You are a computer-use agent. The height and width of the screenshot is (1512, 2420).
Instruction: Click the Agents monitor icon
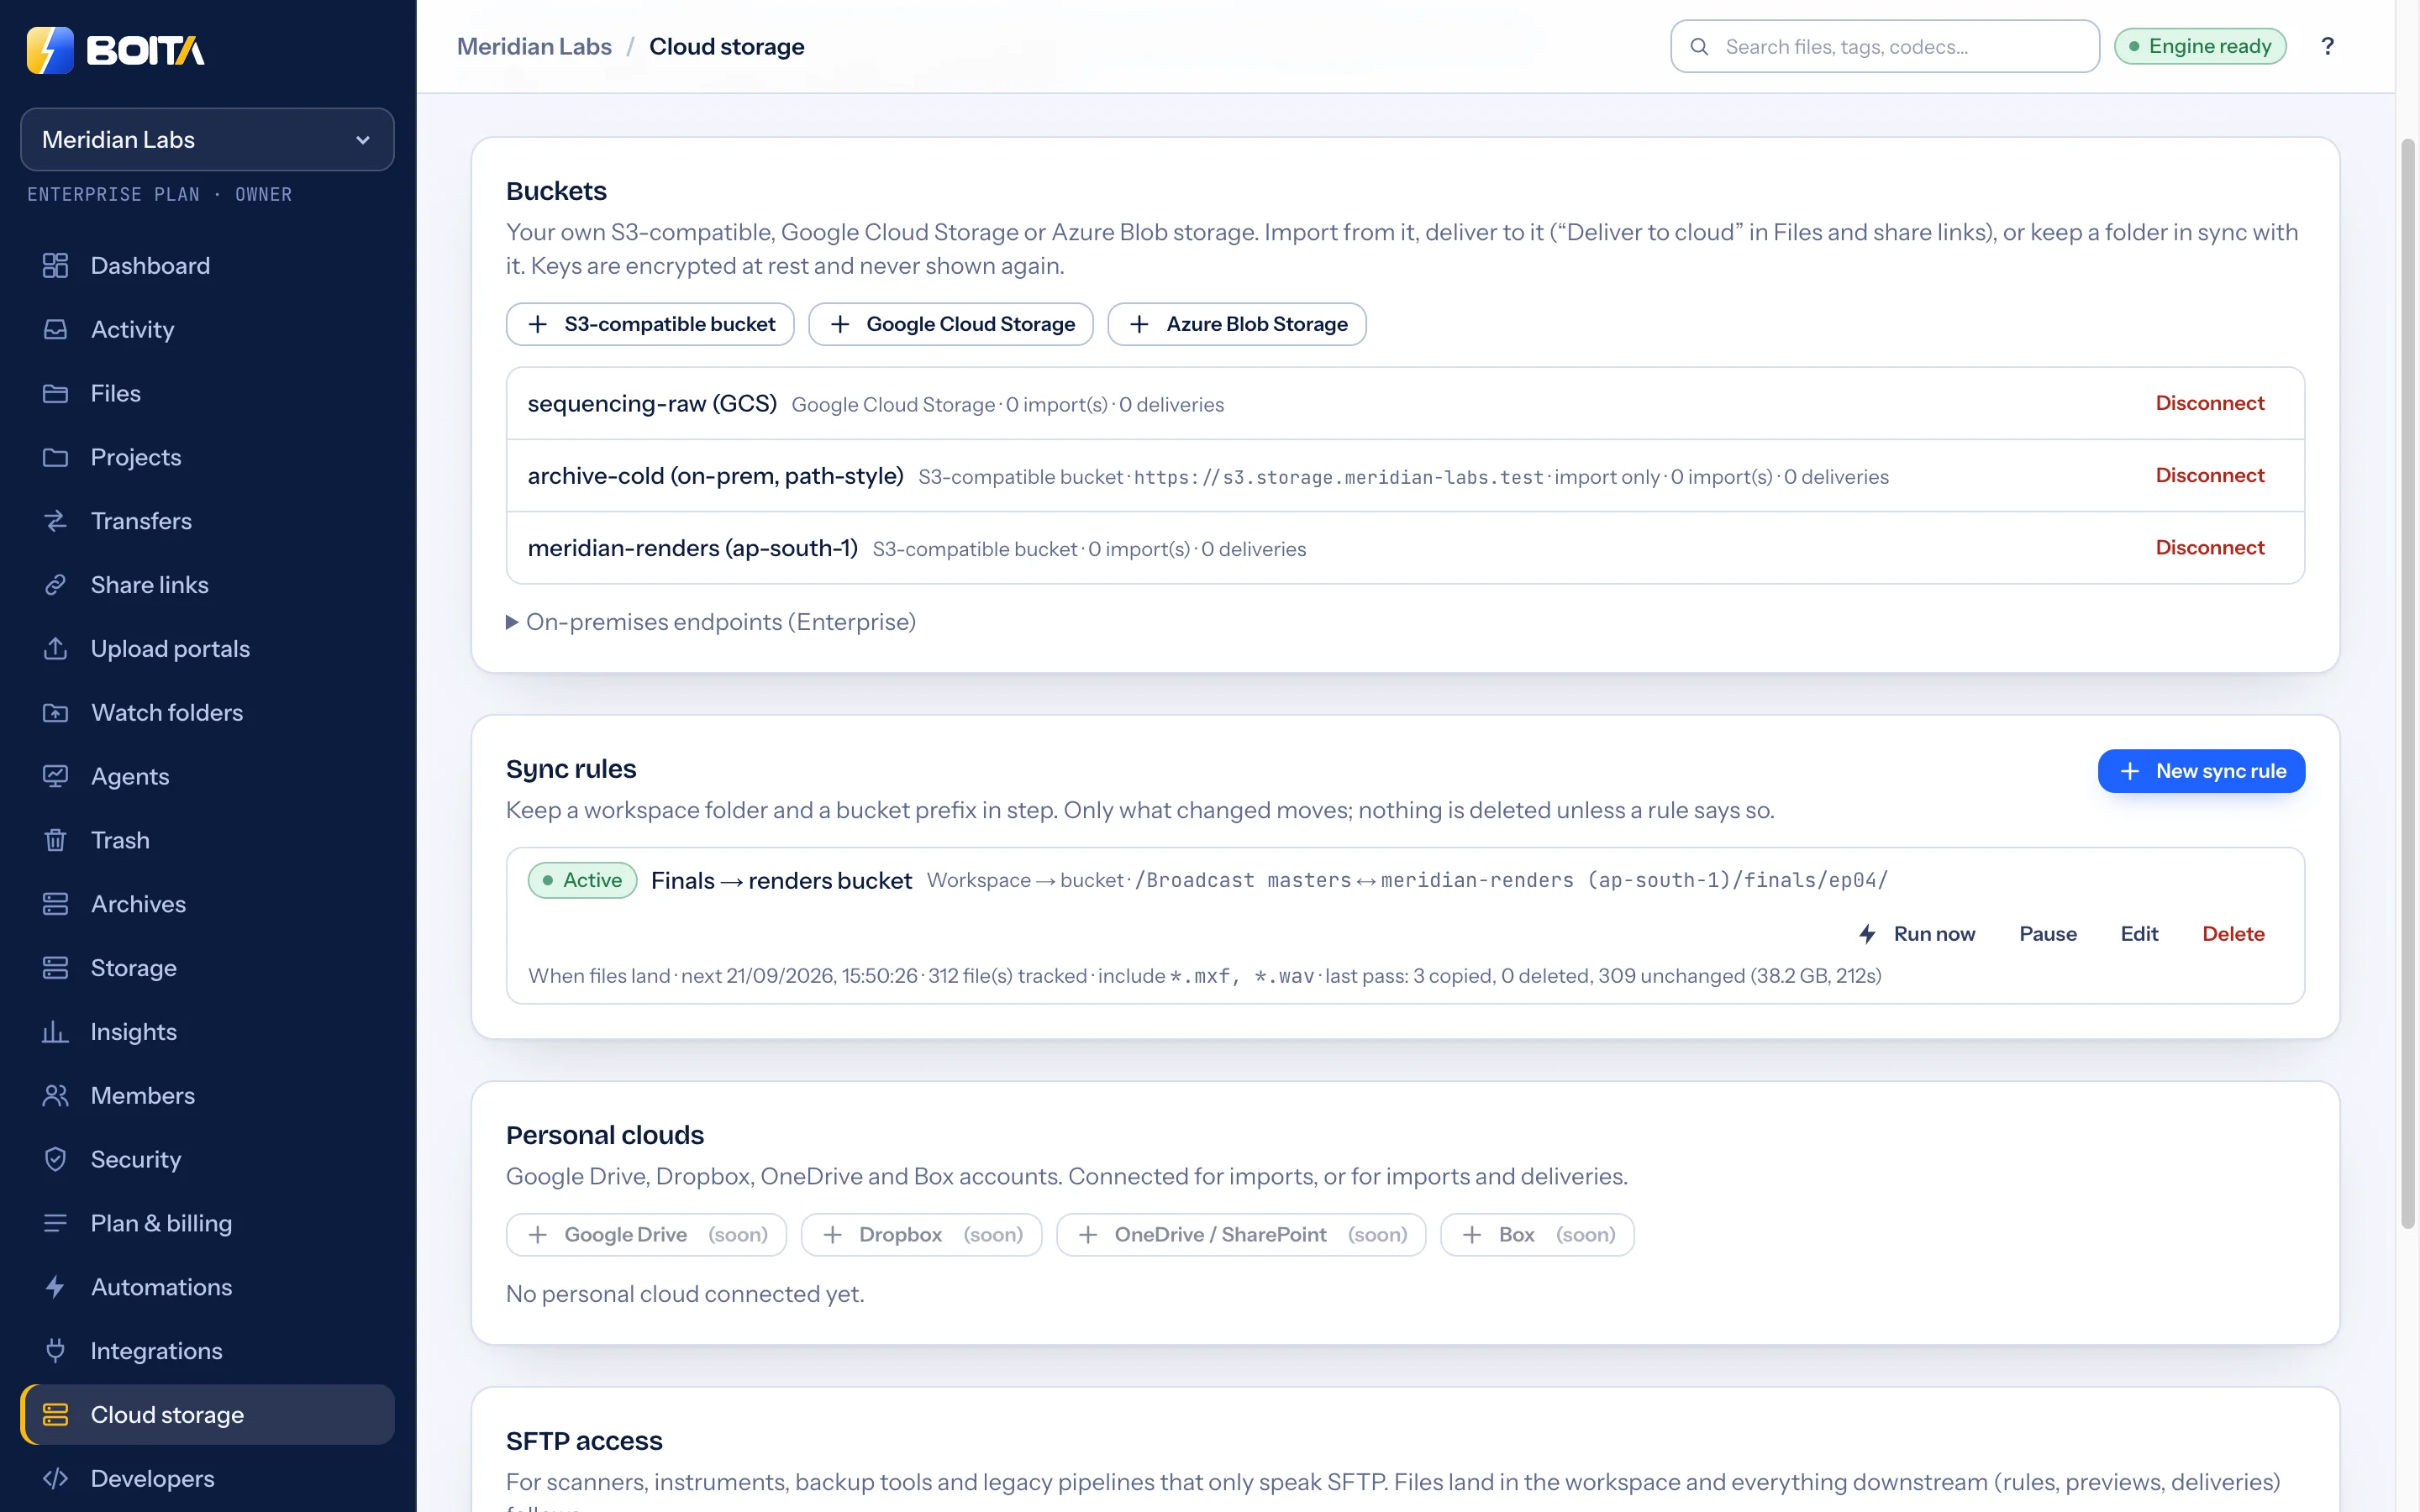click(55, 776)
